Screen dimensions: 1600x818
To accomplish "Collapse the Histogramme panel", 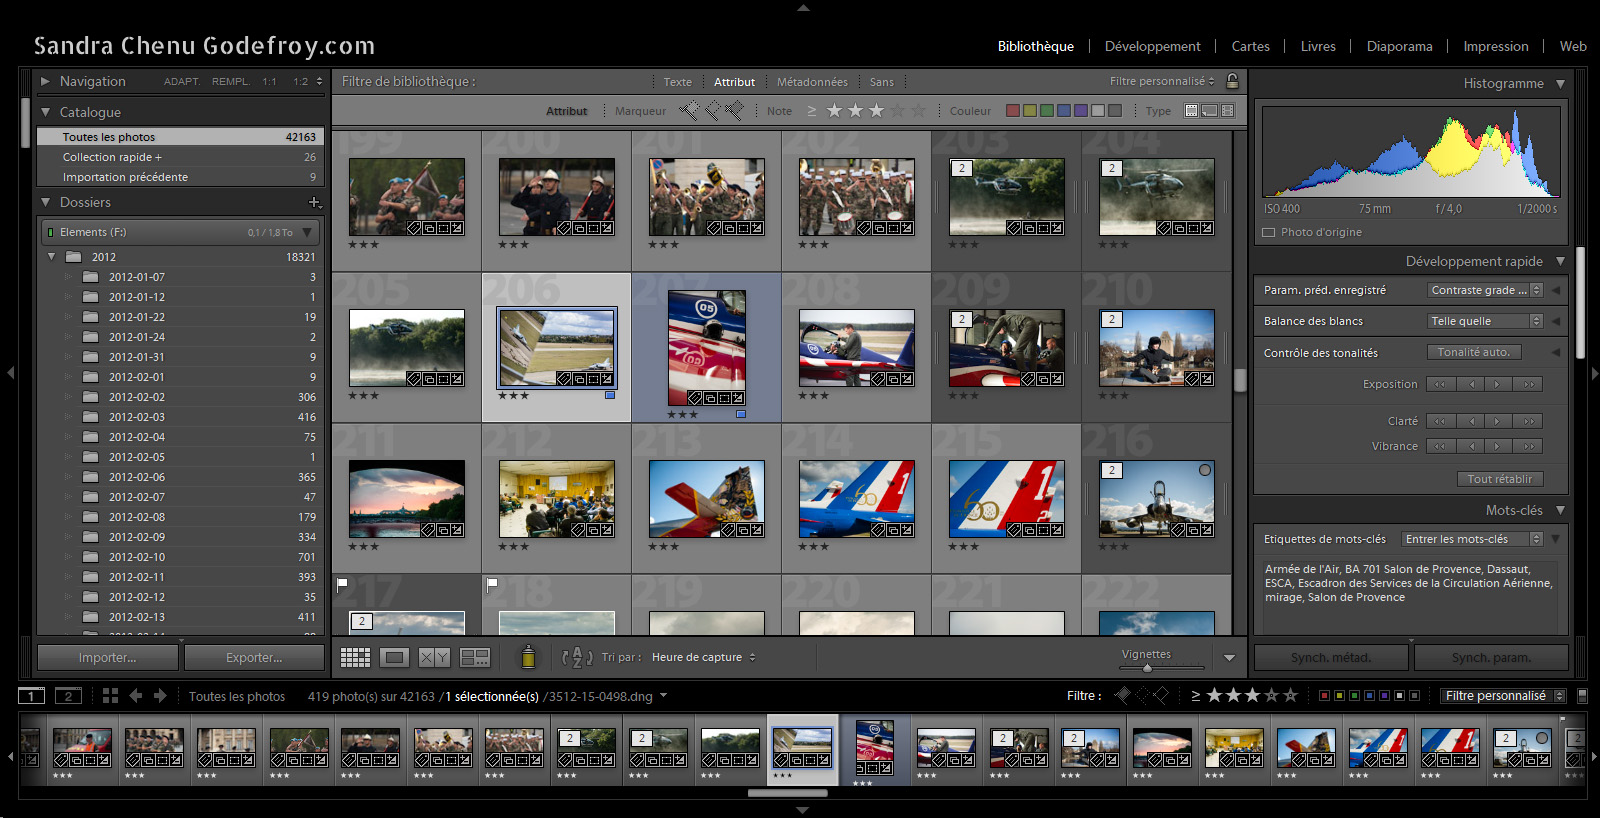I will pyautogui.click(x=1560, y=83).
